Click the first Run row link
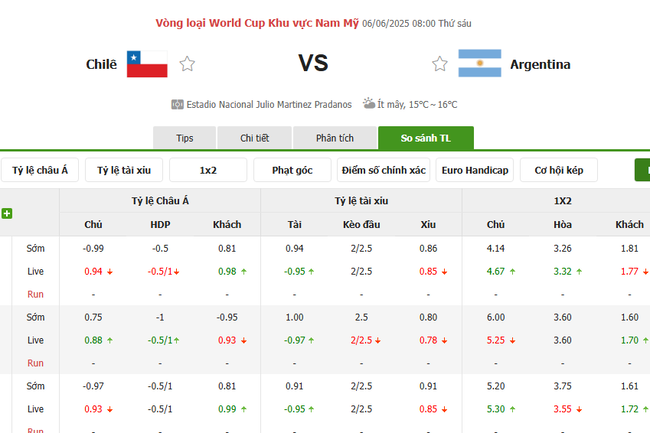The image size is (650, 433). point(35,294)
